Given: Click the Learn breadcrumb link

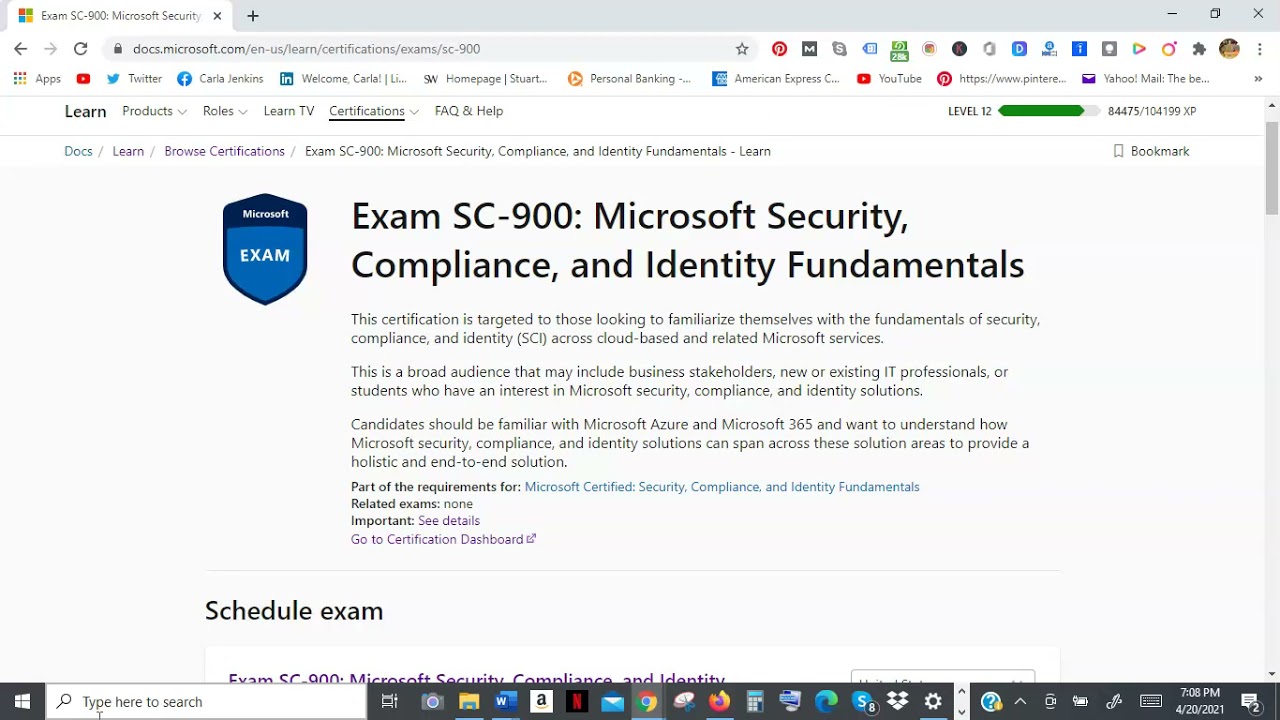Looking at the screenshot, I should (x=128, y=151).
